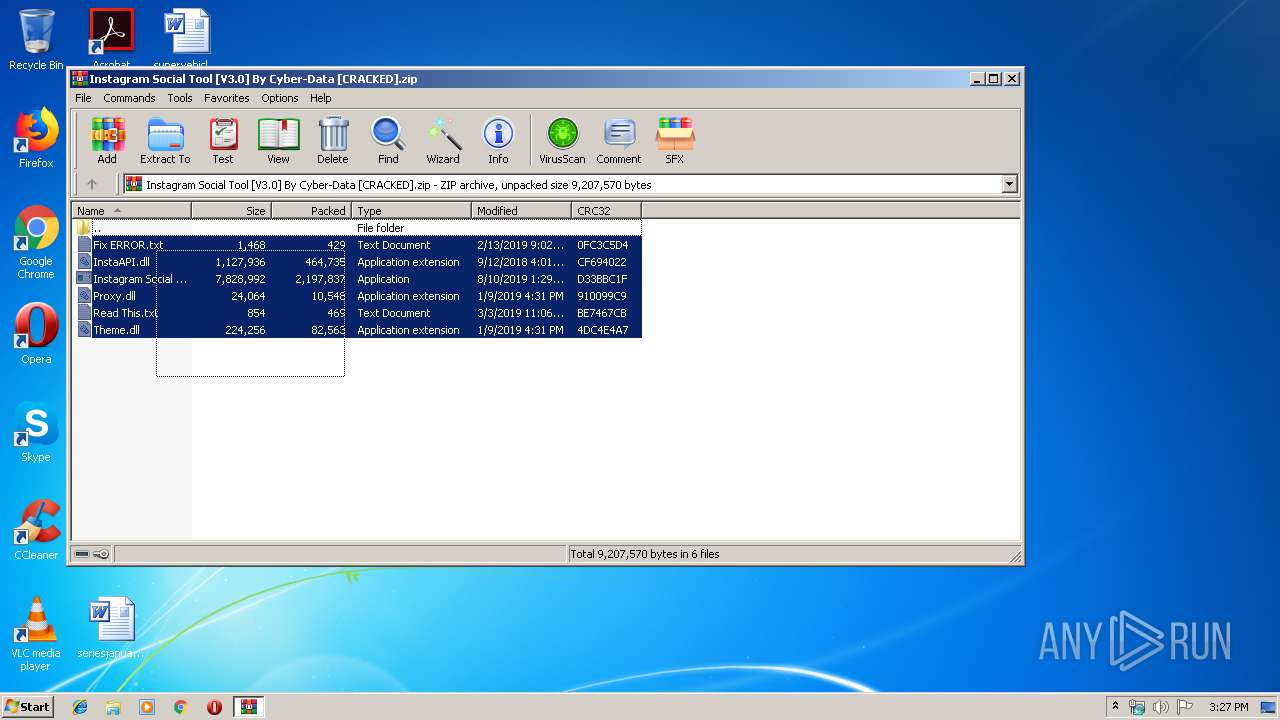Open Chrome from taskbar
The image size is (1280, 720).
tap(180, 707)
